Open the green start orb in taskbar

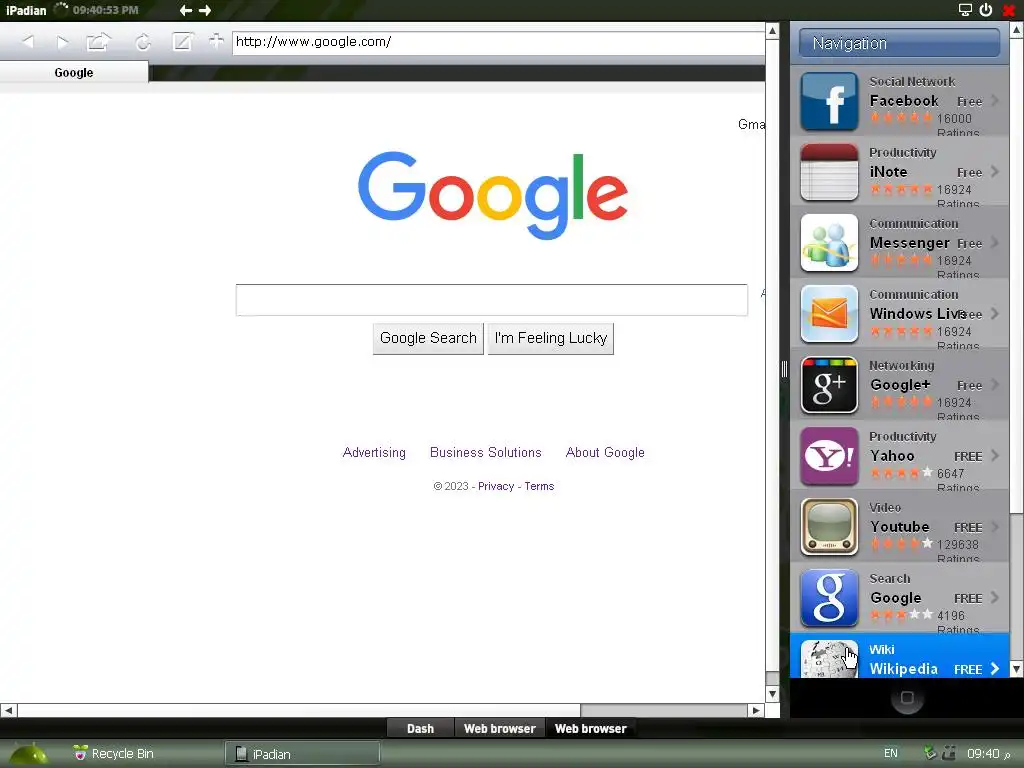click(x=28, y=755)
